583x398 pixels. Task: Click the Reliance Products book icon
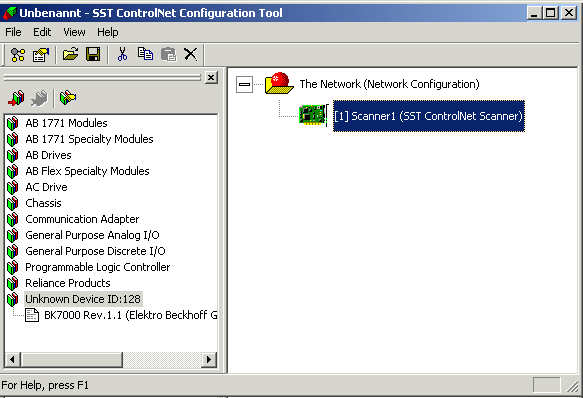(13, 283)
